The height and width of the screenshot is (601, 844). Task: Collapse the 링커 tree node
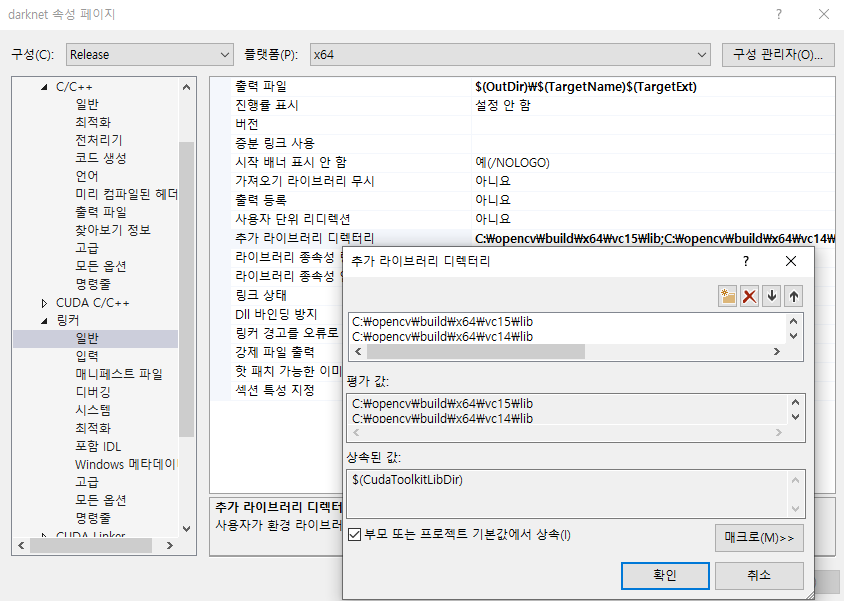coord(44,321)
